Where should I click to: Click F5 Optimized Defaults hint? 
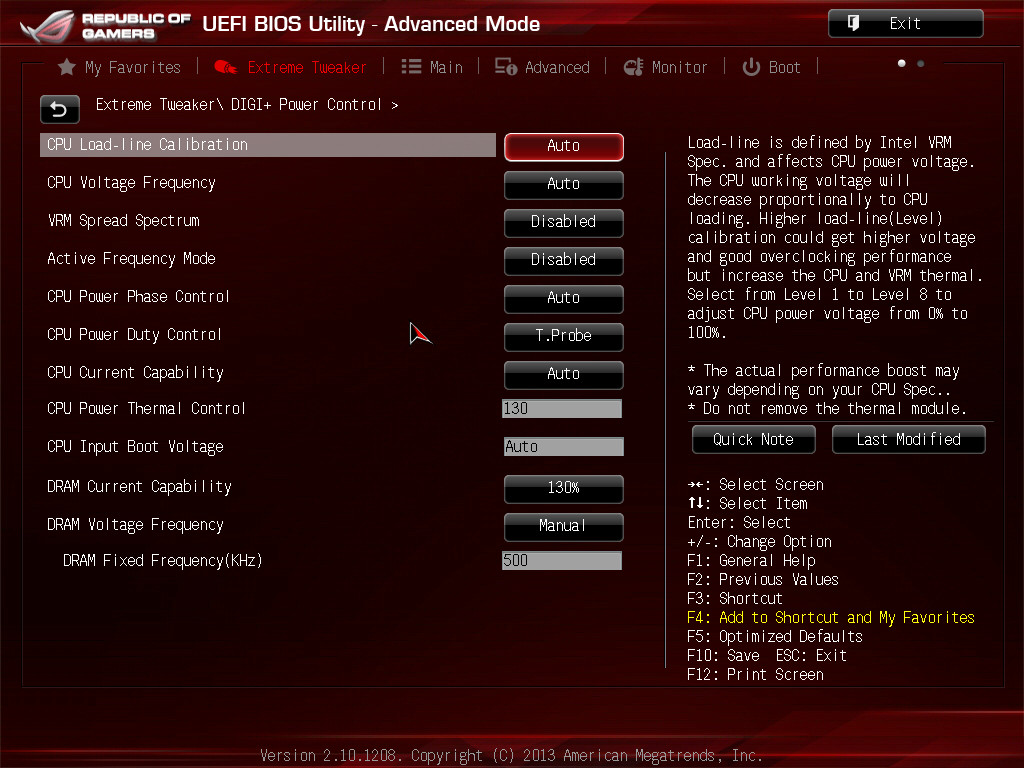(x=775, y=637)
